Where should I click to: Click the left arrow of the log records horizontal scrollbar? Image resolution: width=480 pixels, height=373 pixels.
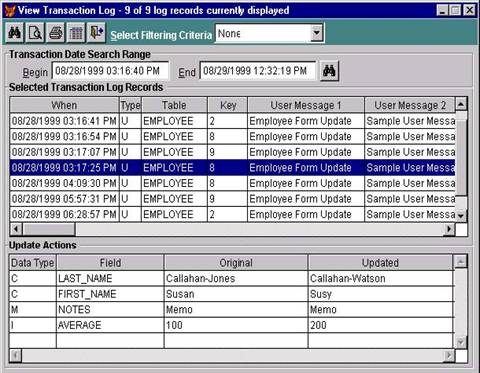tap(16, 229)
